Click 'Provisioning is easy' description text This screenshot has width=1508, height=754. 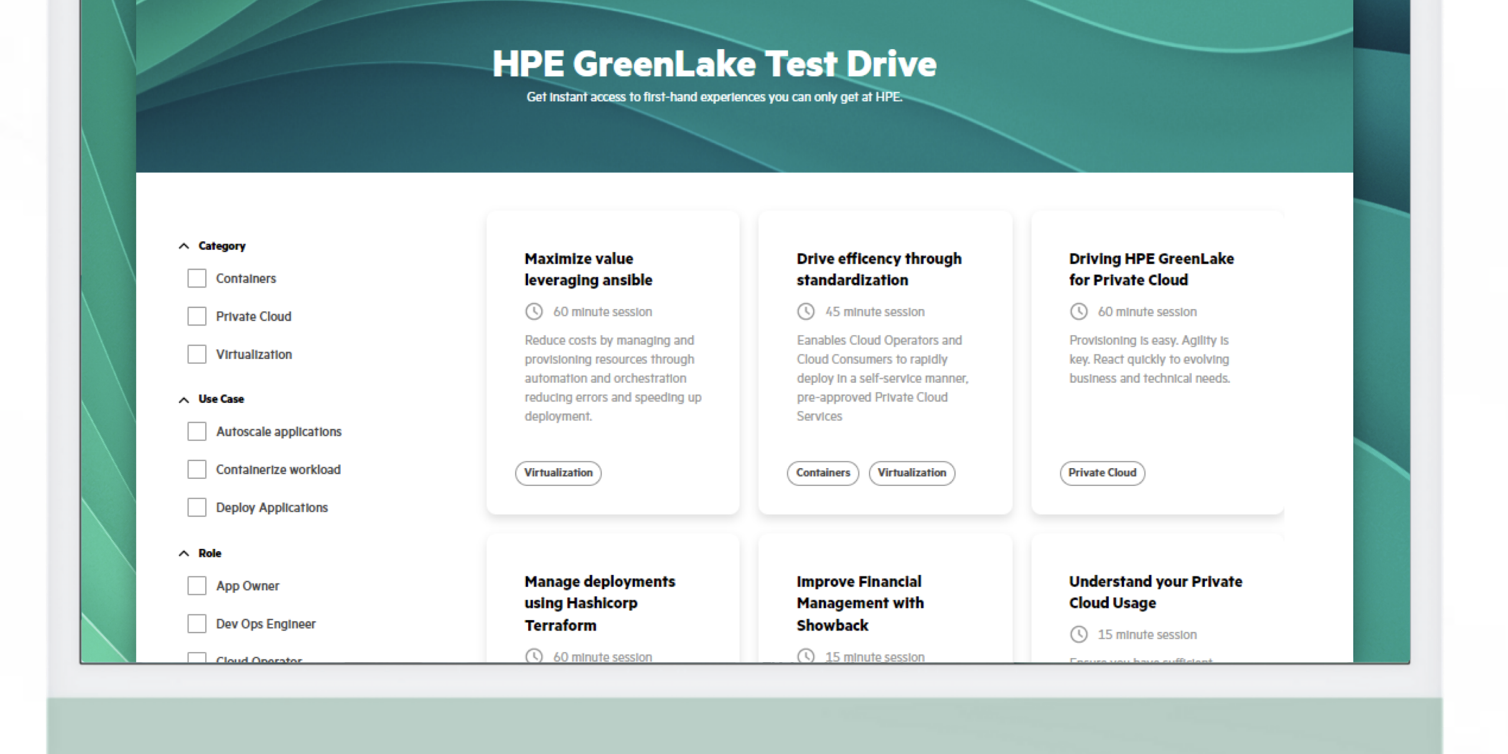(x=1149, y=359)
